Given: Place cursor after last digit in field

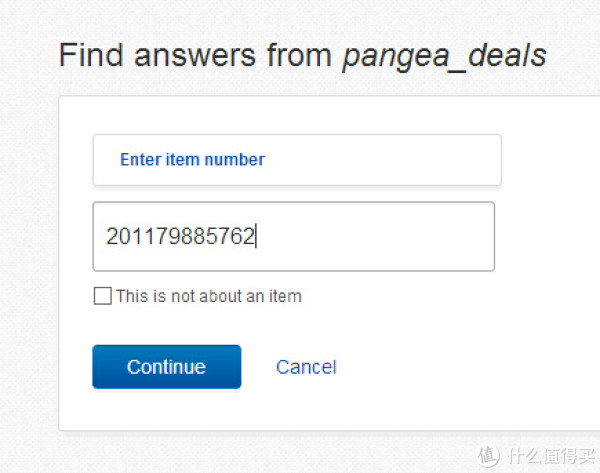Looking at the screenshot, I should point(255,236).
